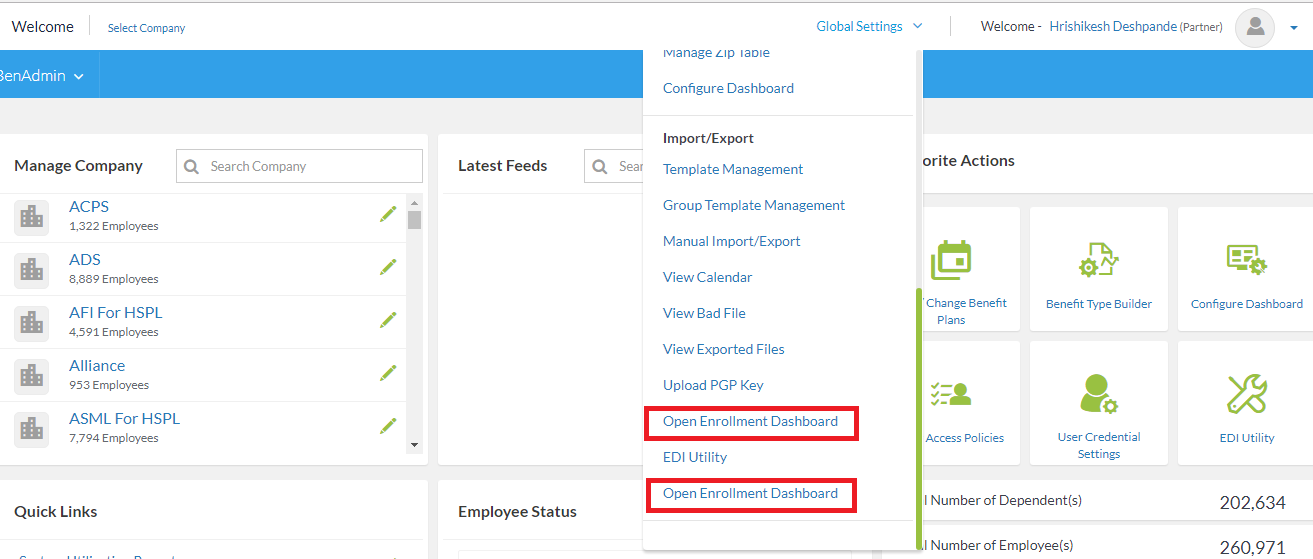Open the profile dropdown arrow beside avatar
The width and height of the screenshot is (1313, 559).
coord(1293,28)
